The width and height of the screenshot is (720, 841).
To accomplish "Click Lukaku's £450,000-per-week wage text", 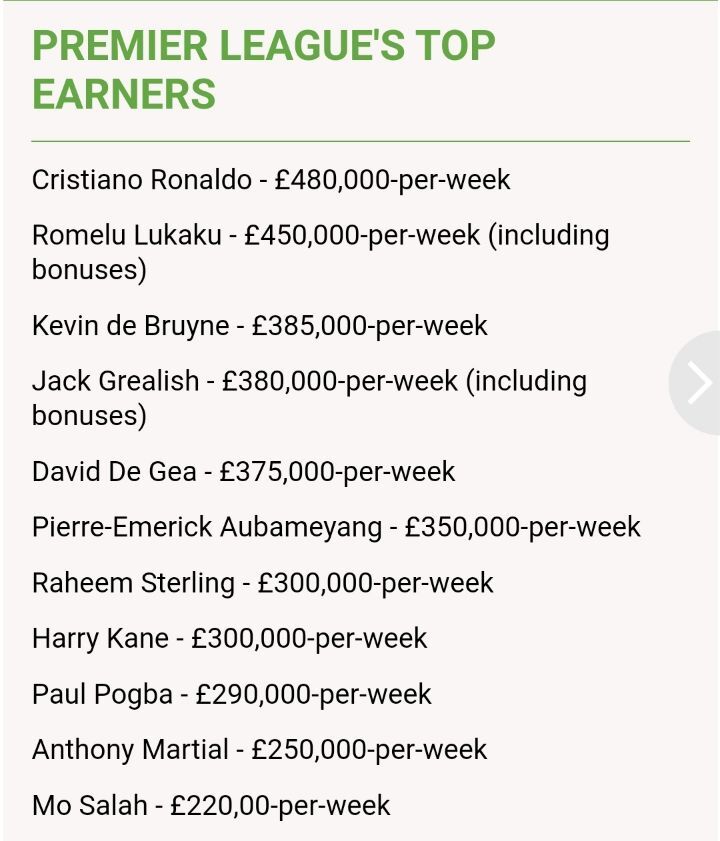I will point(362,236).
